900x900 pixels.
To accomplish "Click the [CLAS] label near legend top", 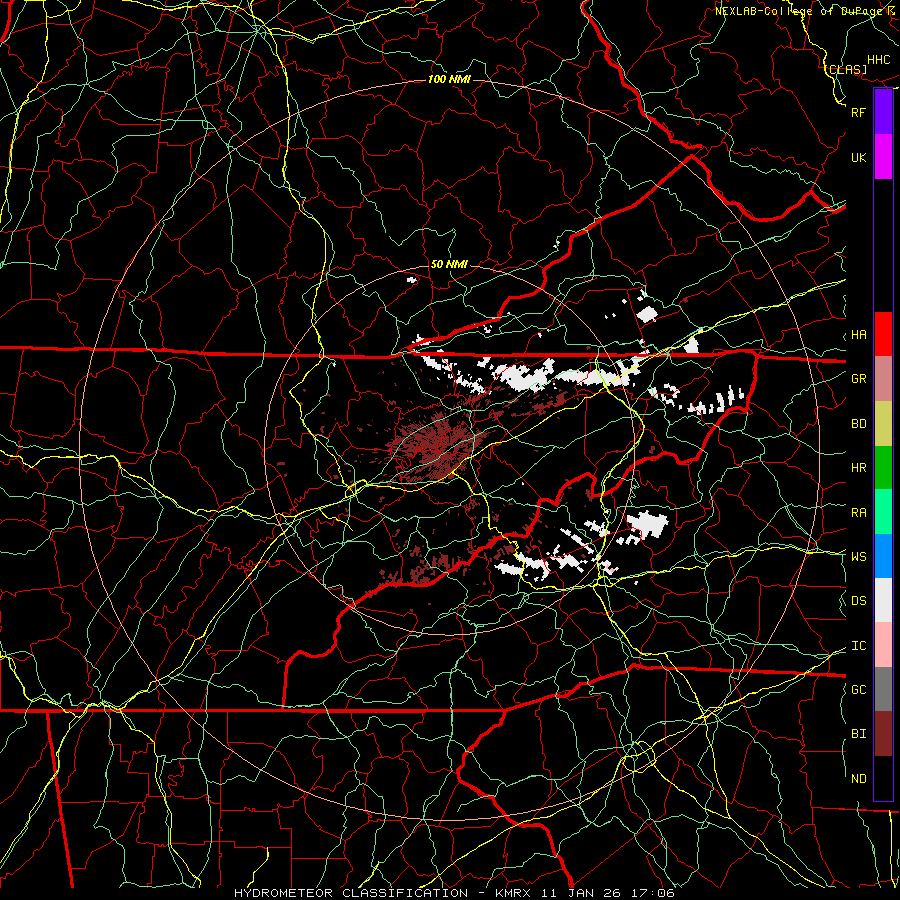I will (845, 69).
